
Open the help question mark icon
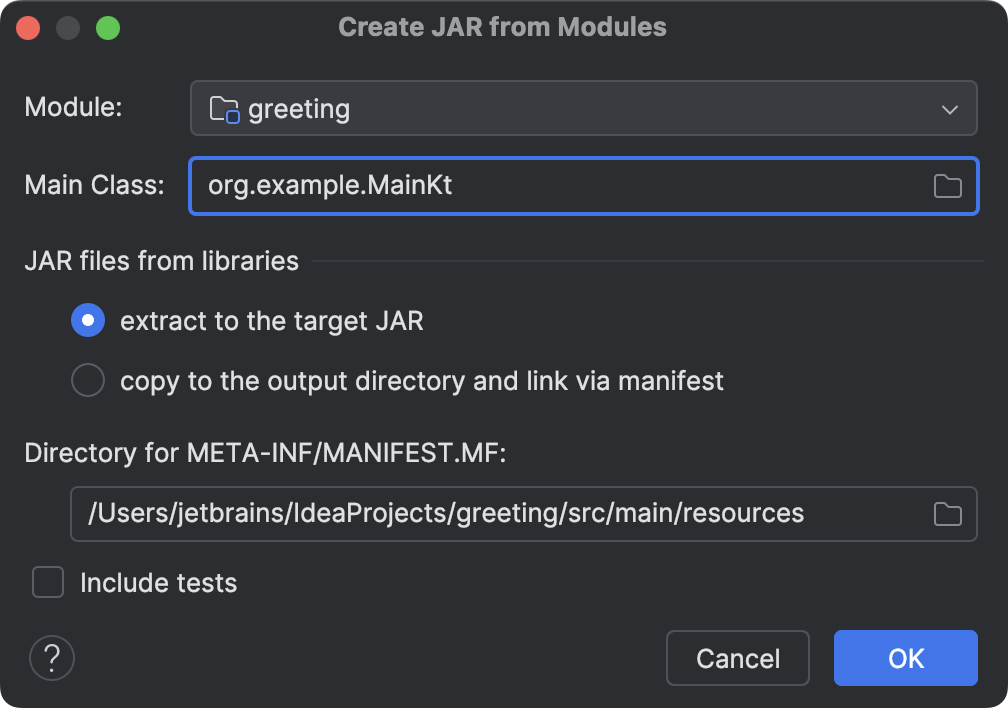pos(51,658)
